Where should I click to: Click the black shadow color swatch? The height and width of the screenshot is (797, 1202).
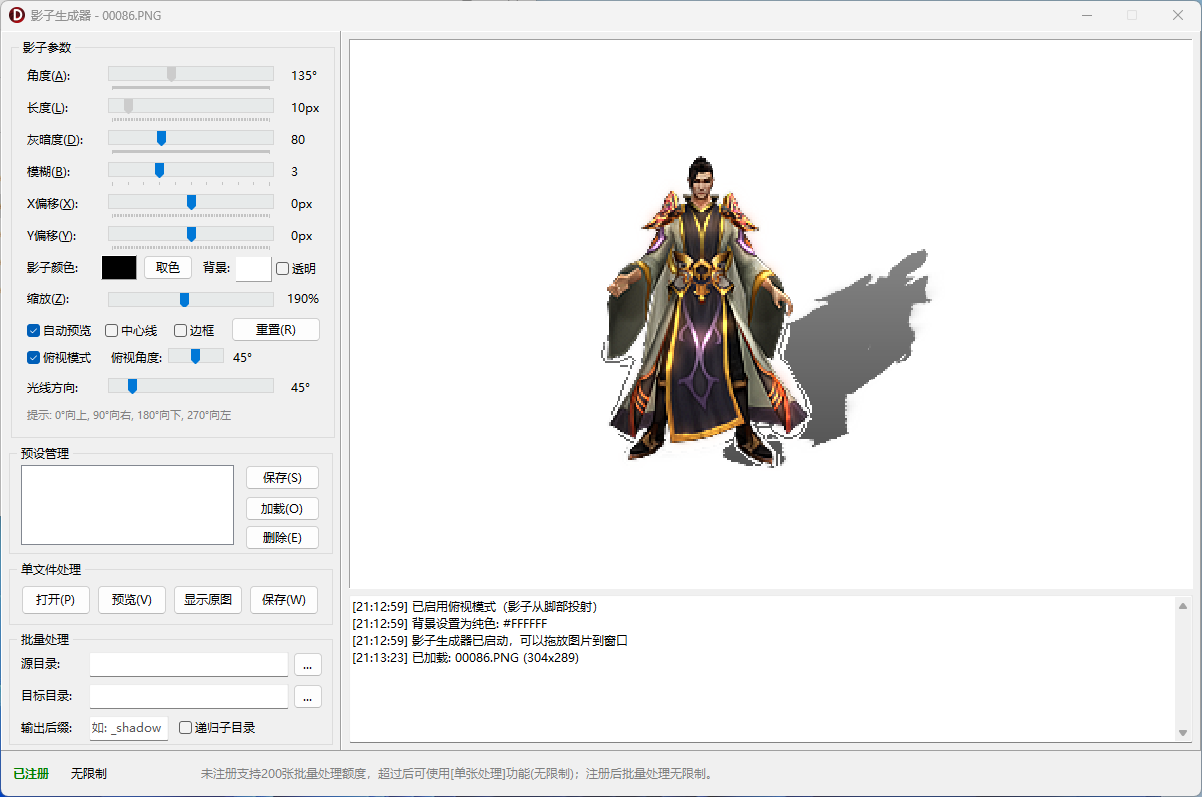[x=118, y=267]
